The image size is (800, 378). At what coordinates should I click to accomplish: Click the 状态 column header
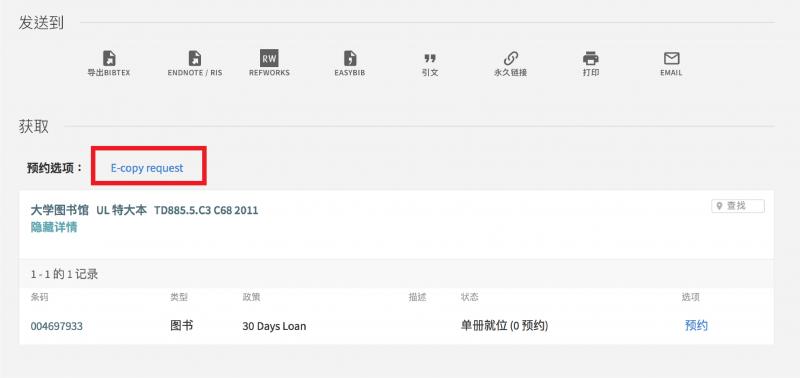tap(469, 297)
